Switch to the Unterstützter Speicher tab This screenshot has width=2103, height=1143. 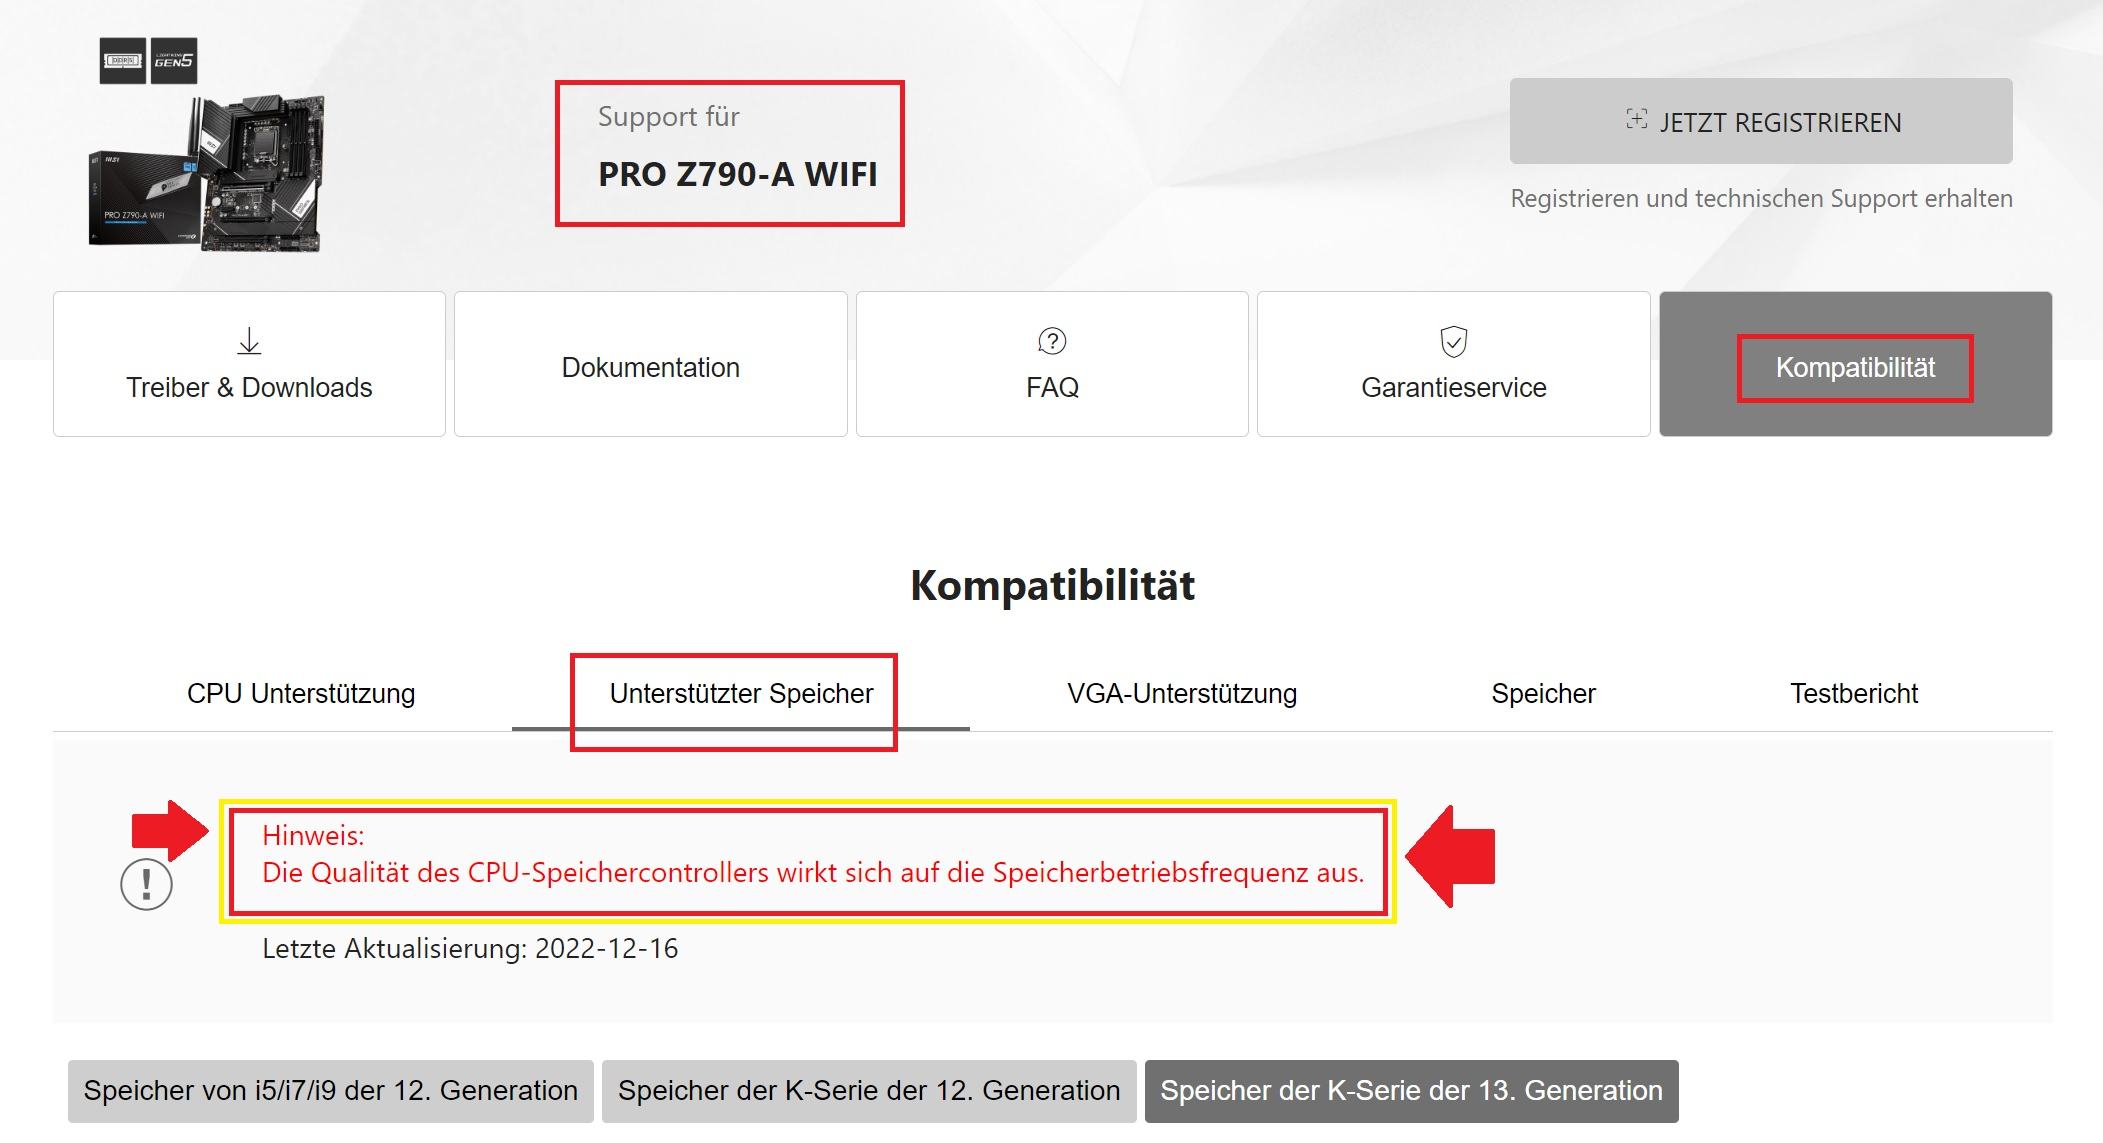741,693
